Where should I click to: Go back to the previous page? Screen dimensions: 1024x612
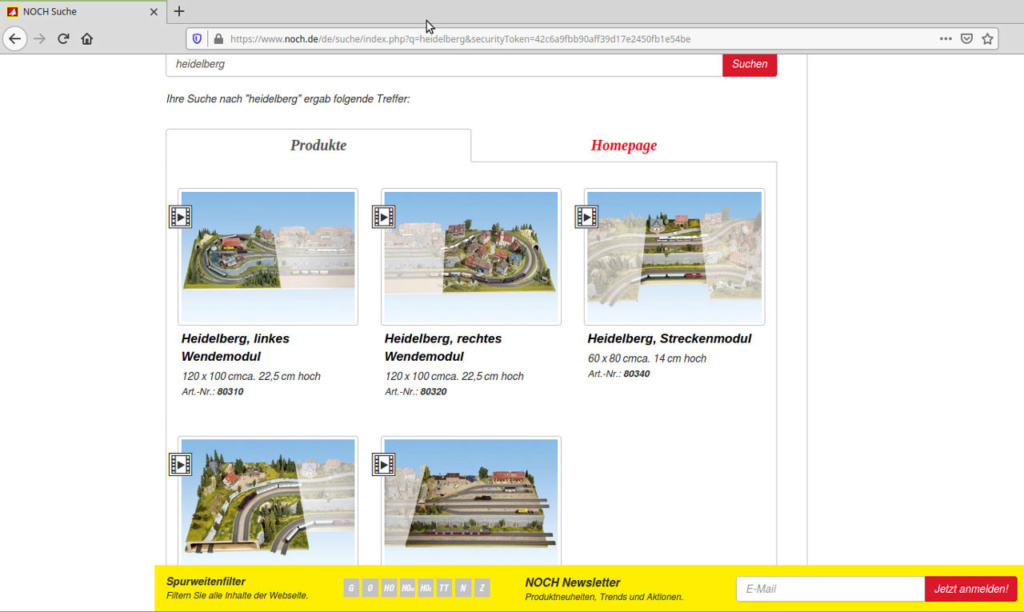pyautogui.click(x=14, y=39)
